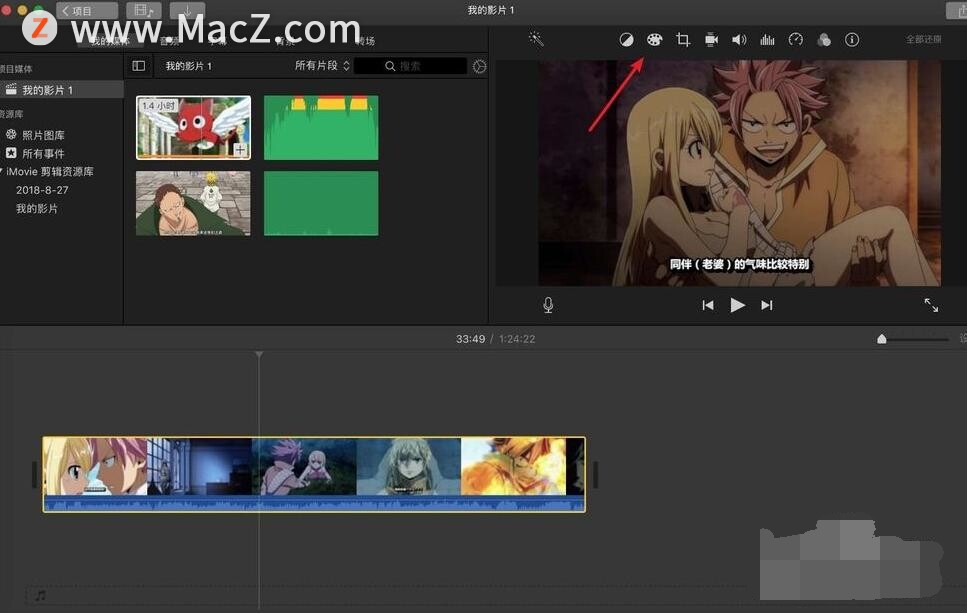Screen dimensions: 967x613
Task: Select 我的影片 1 in project media
Action: 62,90
